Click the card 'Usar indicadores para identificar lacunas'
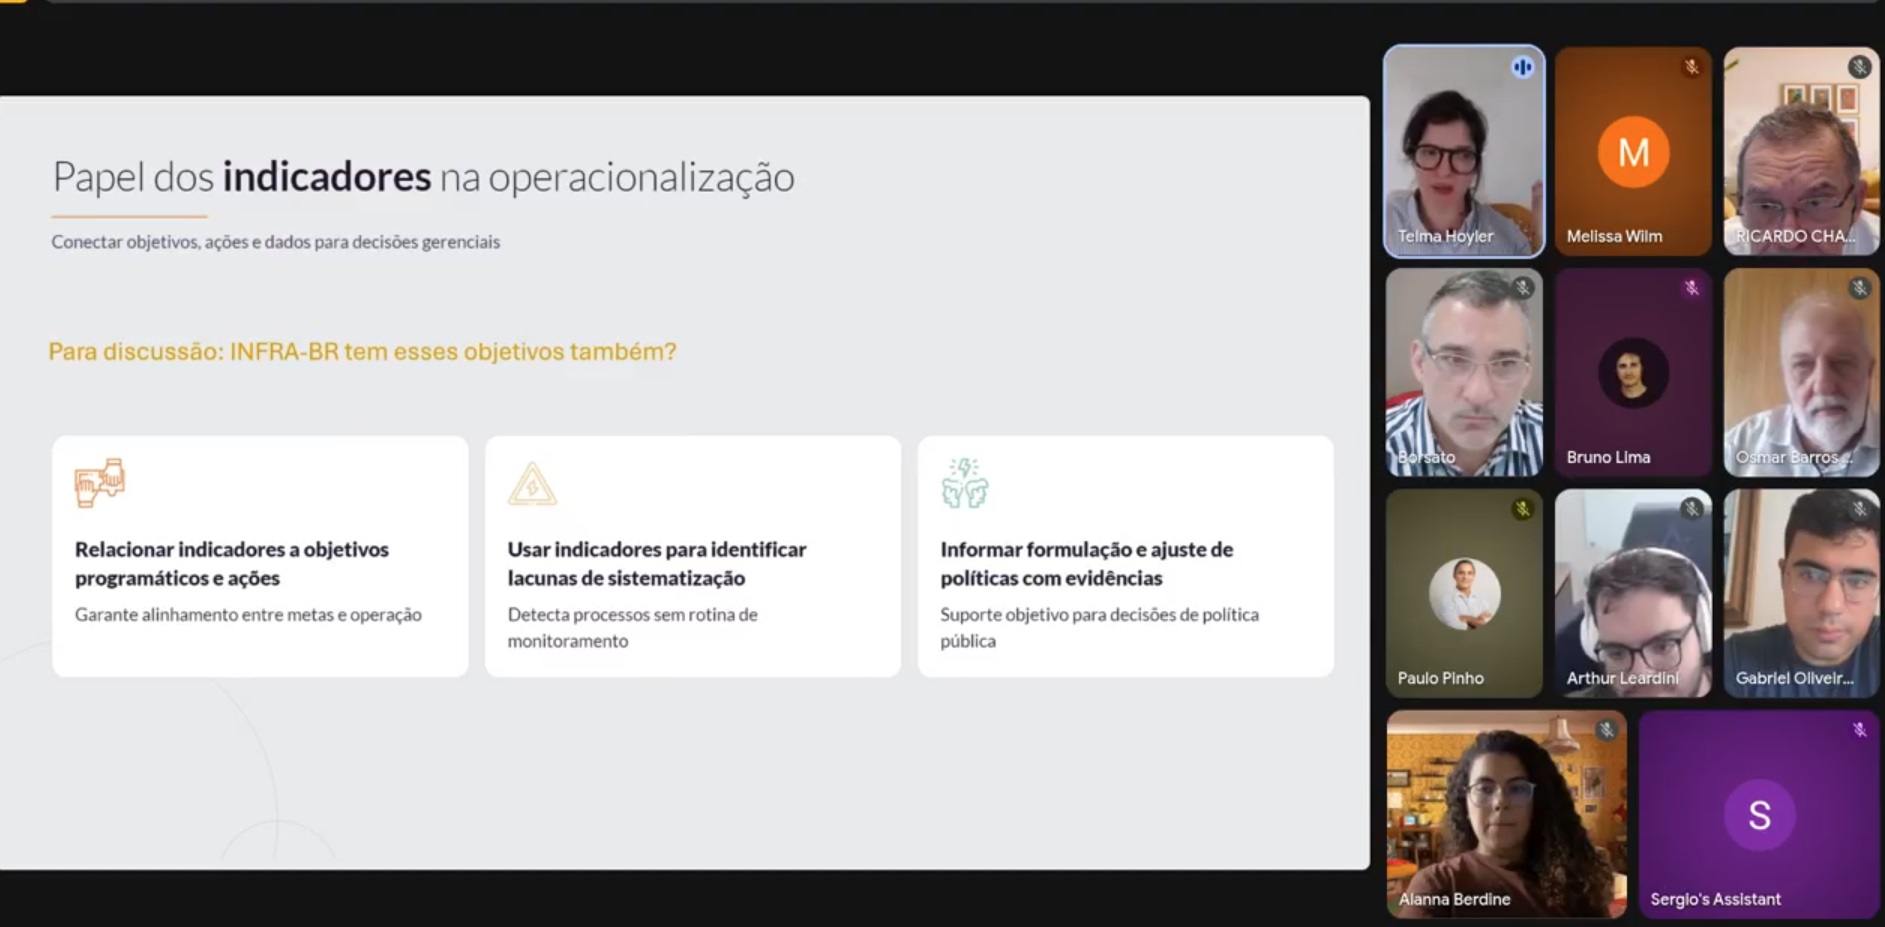Screen dimensions: 1885x927 pos(693,555)
